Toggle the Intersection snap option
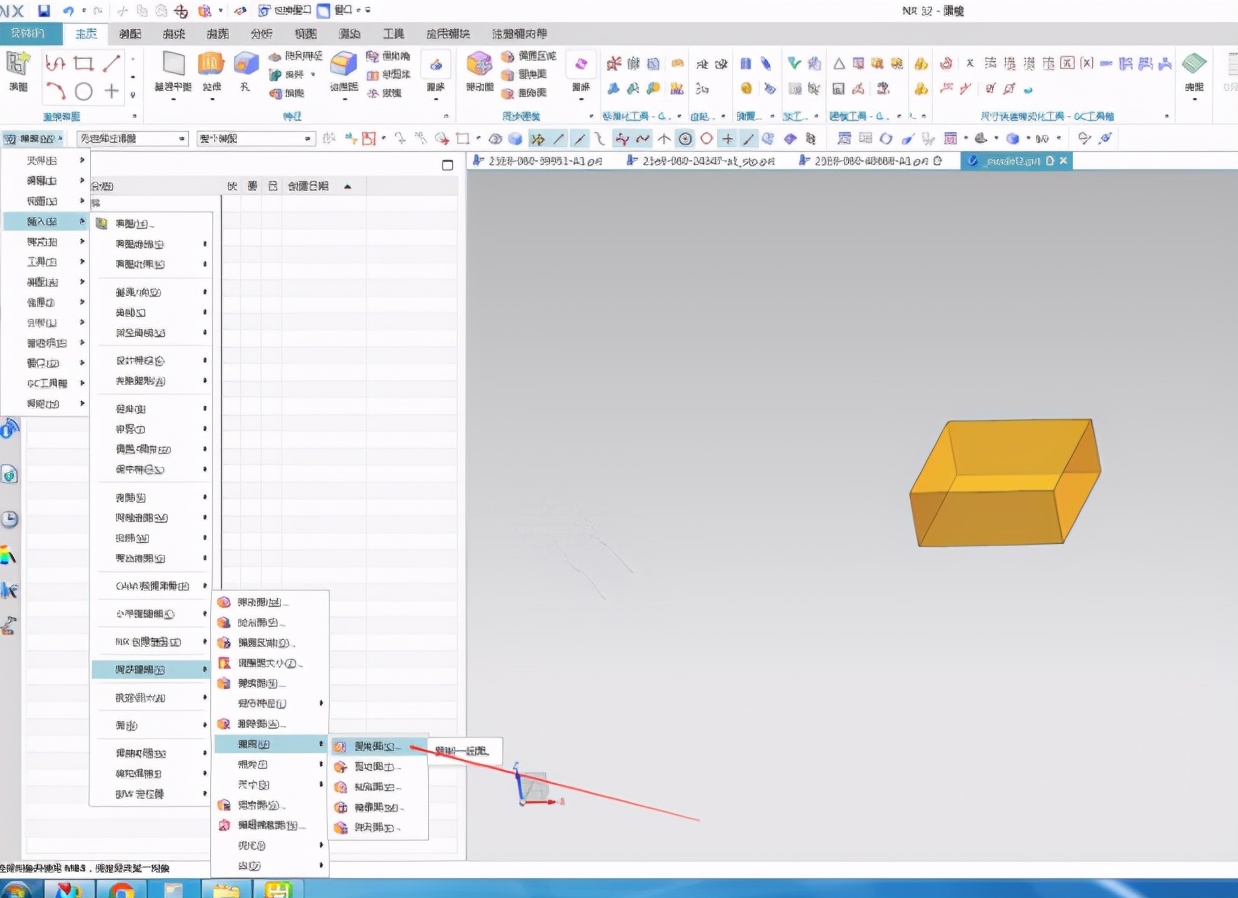 click(664, 139)
